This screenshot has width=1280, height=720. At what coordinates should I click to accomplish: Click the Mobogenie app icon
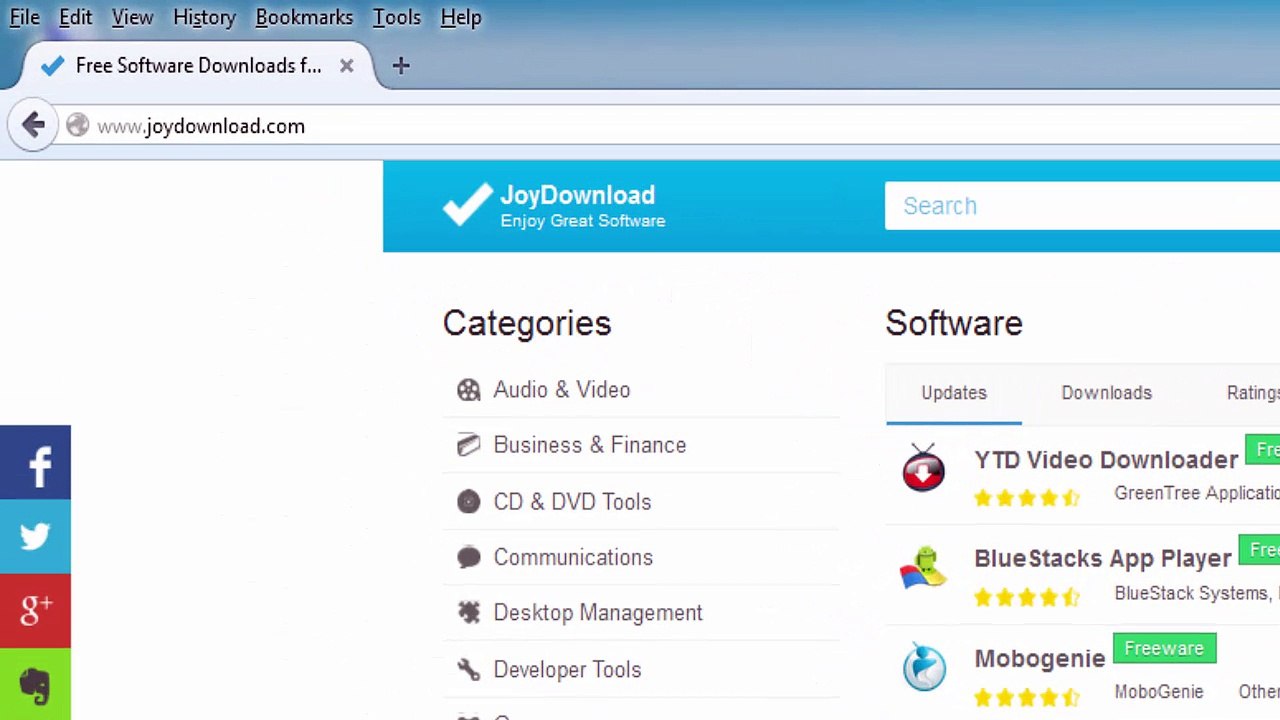coord(924,667)
